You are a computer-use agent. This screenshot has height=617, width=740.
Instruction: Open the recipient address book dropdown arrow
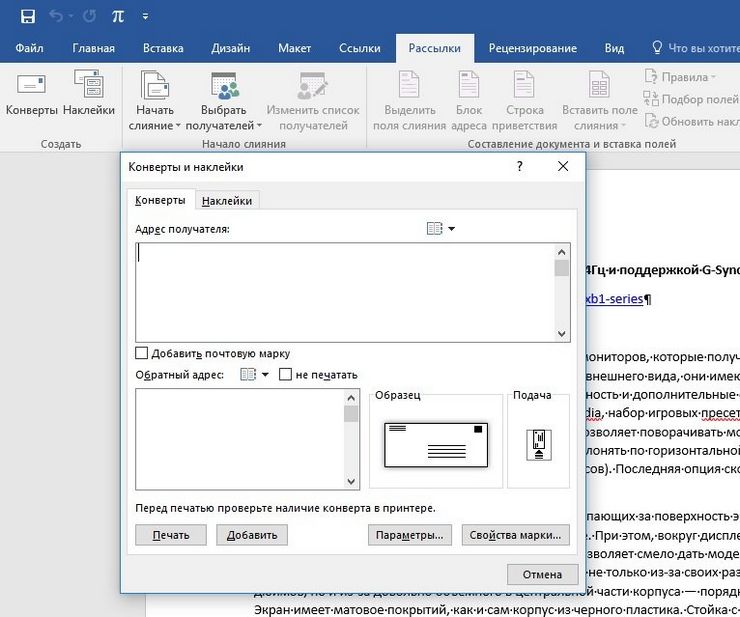[x=452, y=229]
